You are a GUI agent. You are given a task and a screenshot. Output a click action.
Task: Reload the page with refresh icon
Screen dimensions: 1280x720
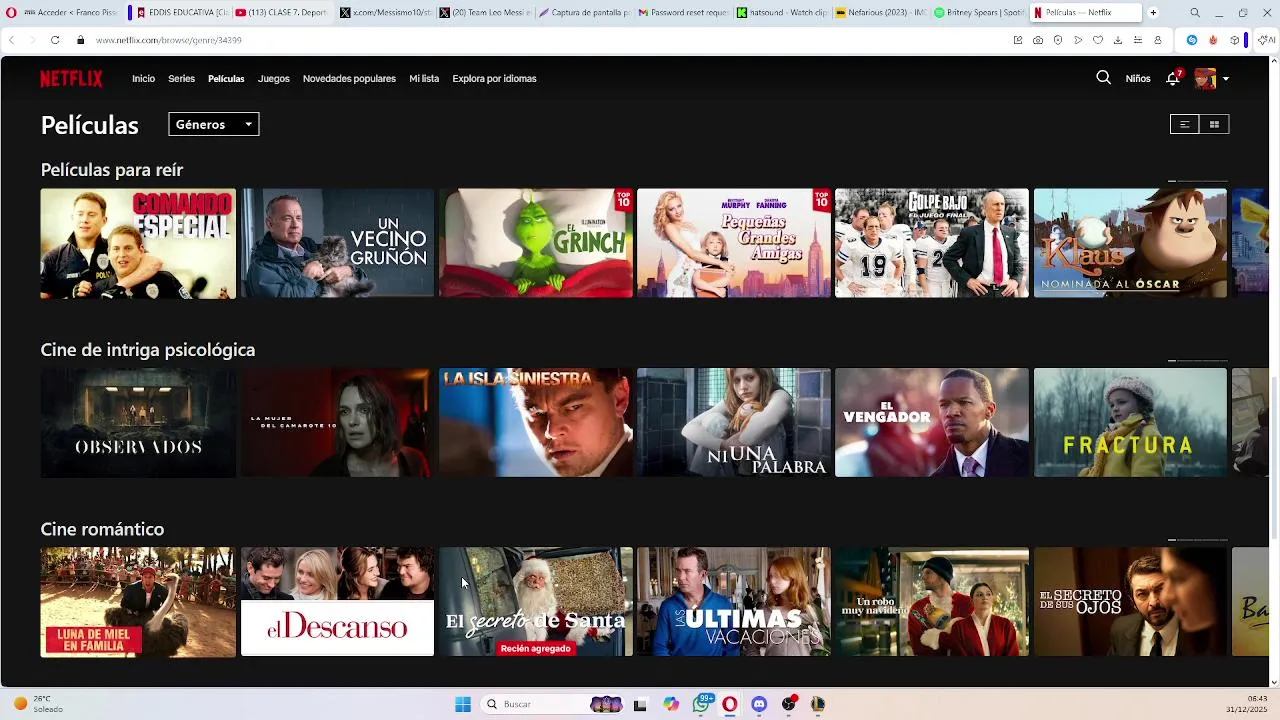(x=54, y=40)
